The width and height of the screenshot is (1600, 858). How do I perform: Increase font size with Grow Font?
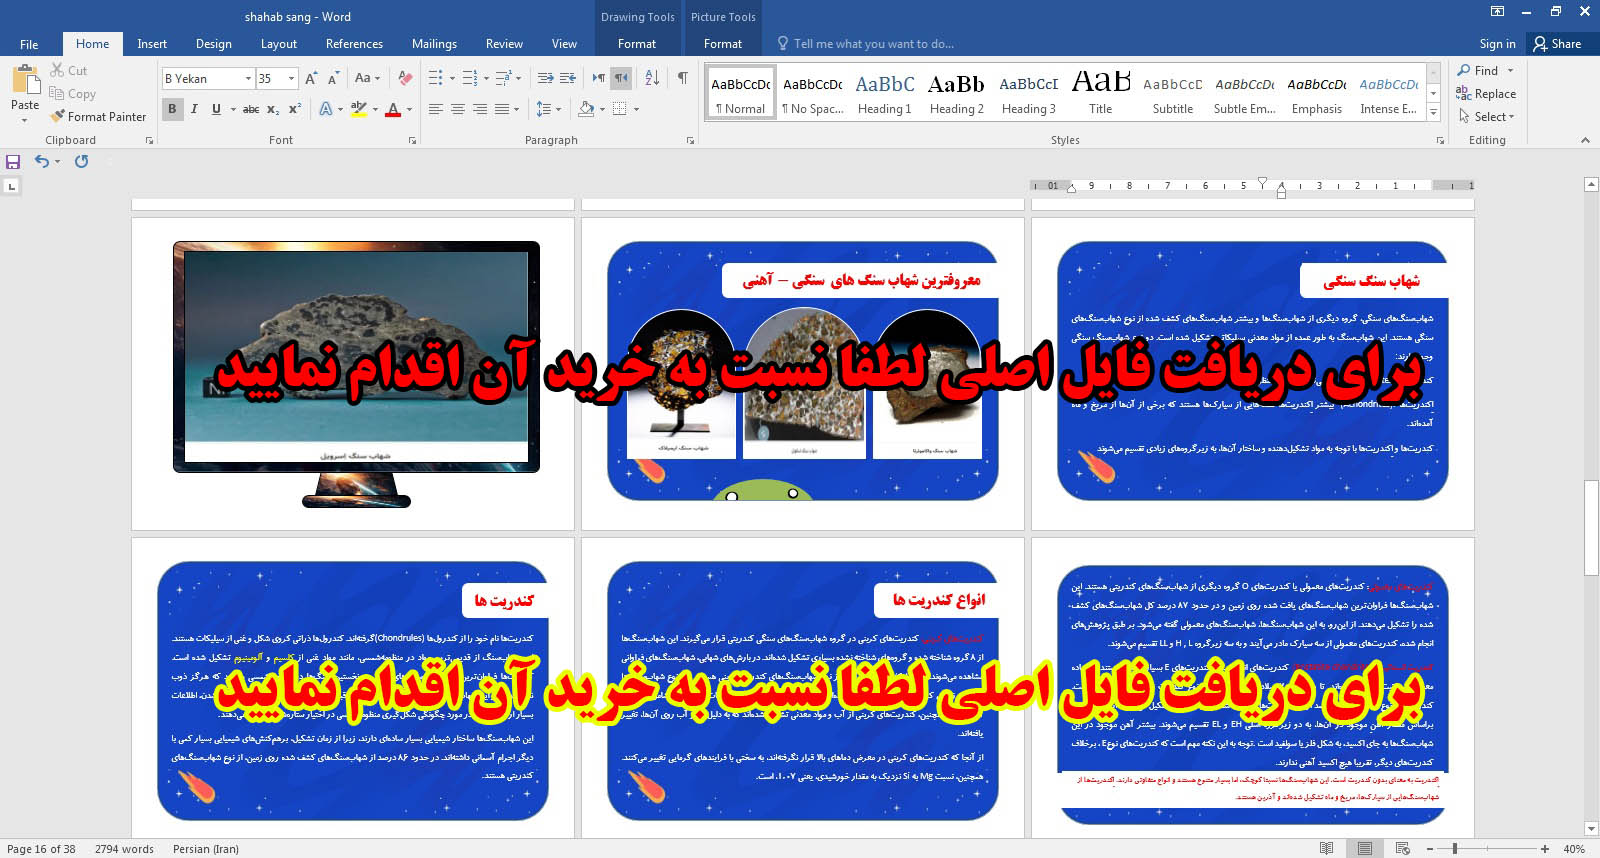click(x=311, y=78)
